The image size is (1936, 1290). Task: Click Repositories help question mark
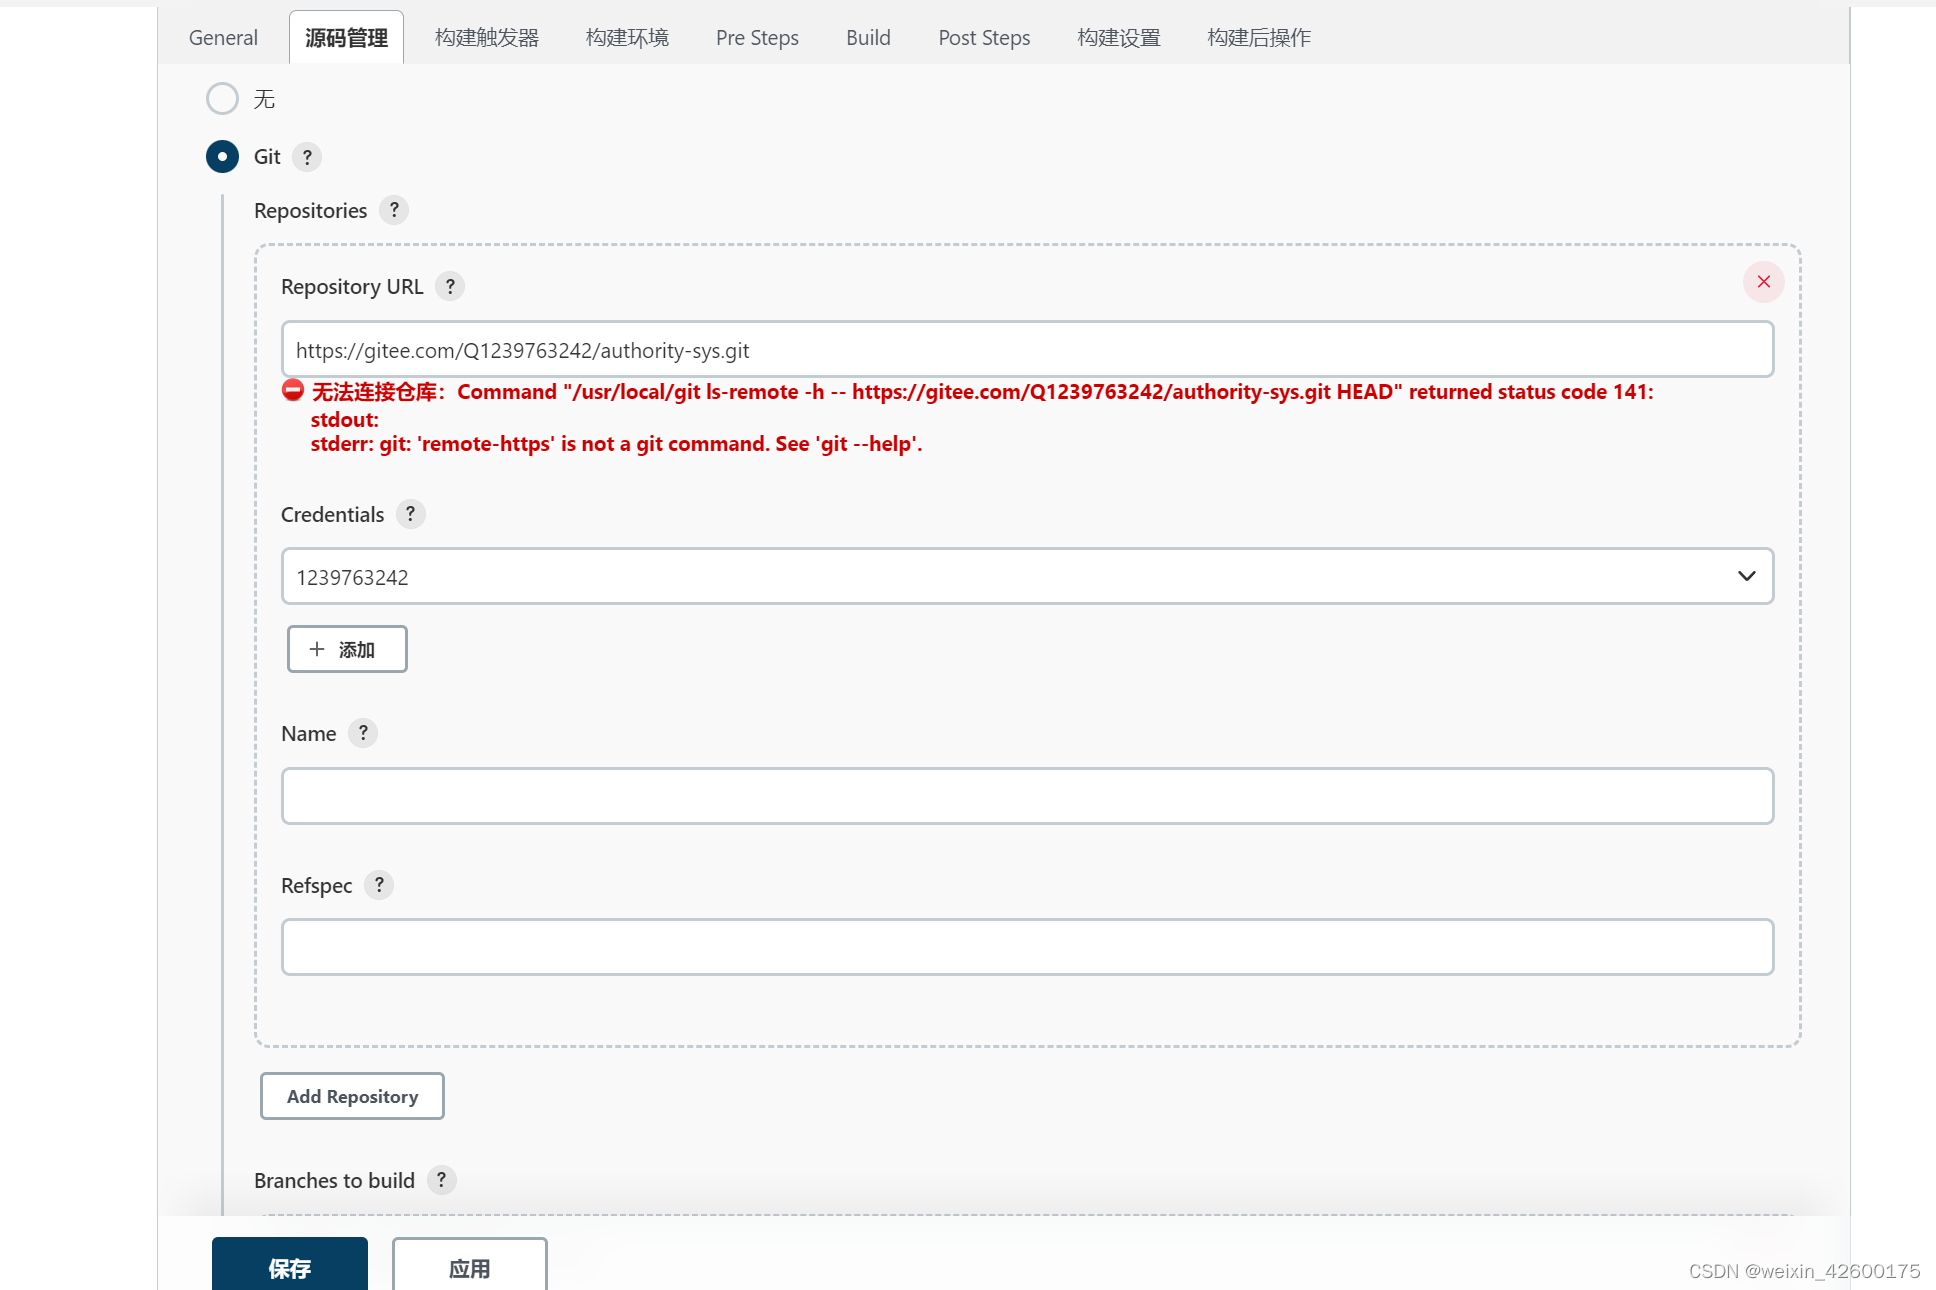(x=394, y=210)
